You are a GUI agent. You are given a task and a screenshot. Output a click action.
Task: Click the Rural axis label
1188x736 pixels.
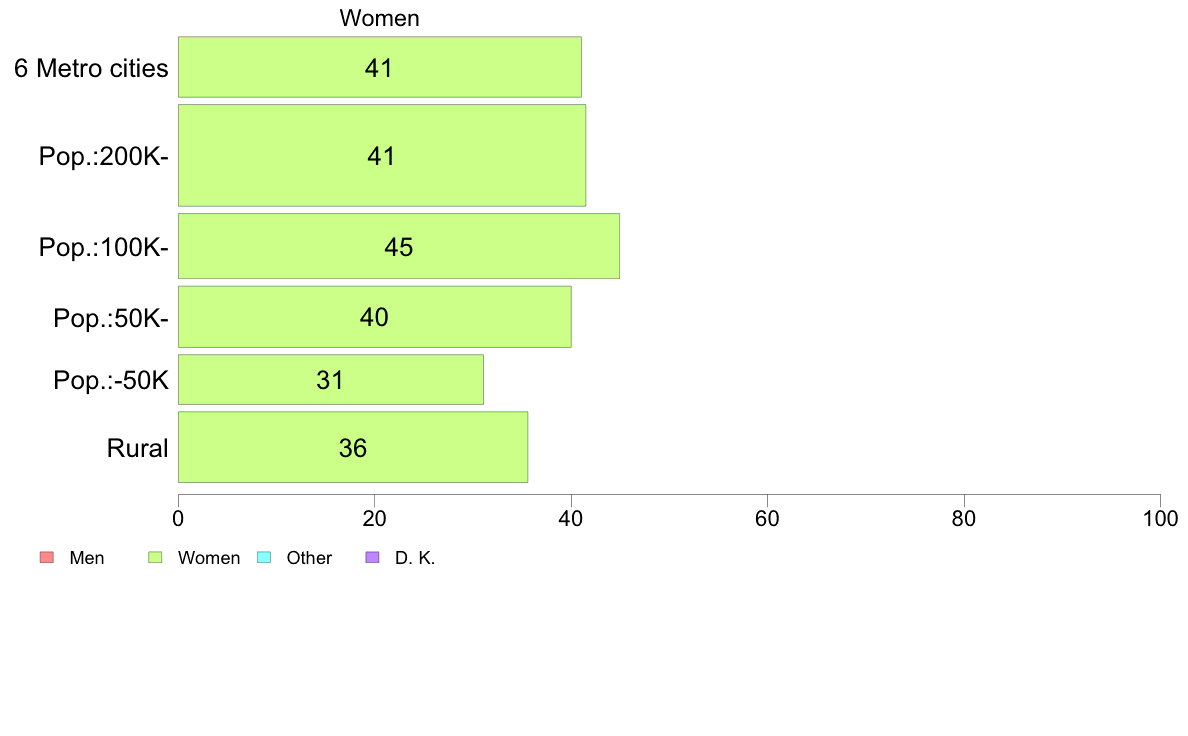click(x=137, y=448)
